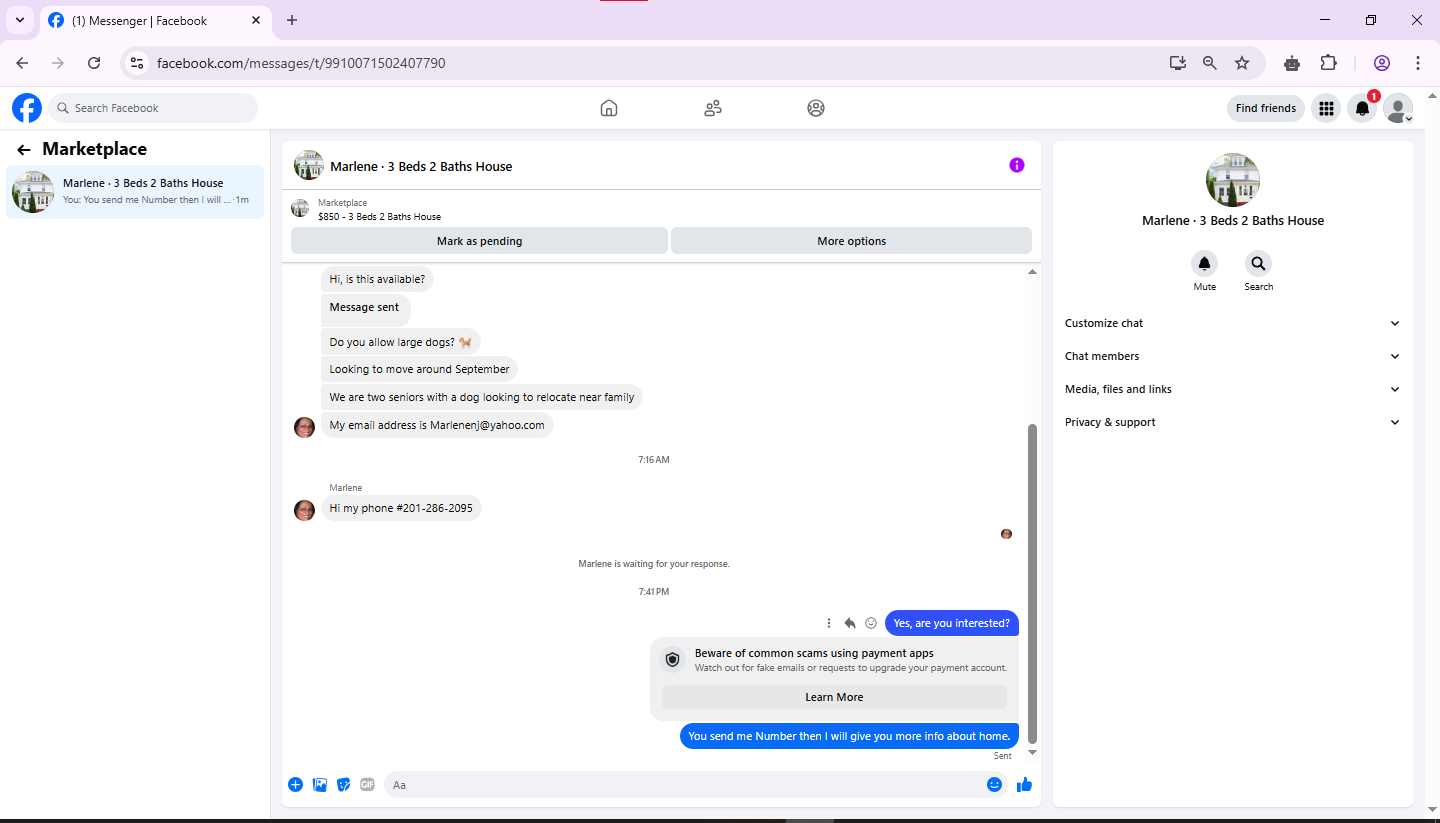Select Marlene conversation in Marketplace list
Image resolution: width=1440 pixels, height=823 pixels.
[135, 191]
